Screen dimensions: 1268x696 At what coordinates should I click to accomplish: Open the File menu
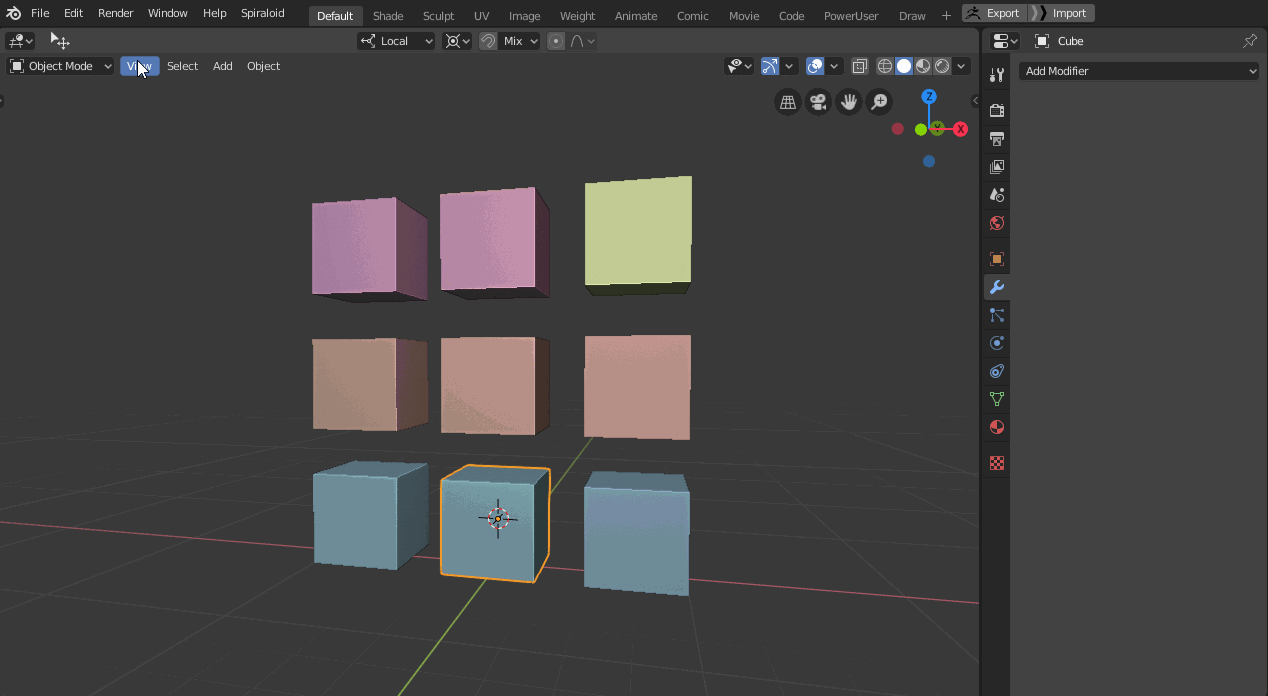[x=40, y=13]
